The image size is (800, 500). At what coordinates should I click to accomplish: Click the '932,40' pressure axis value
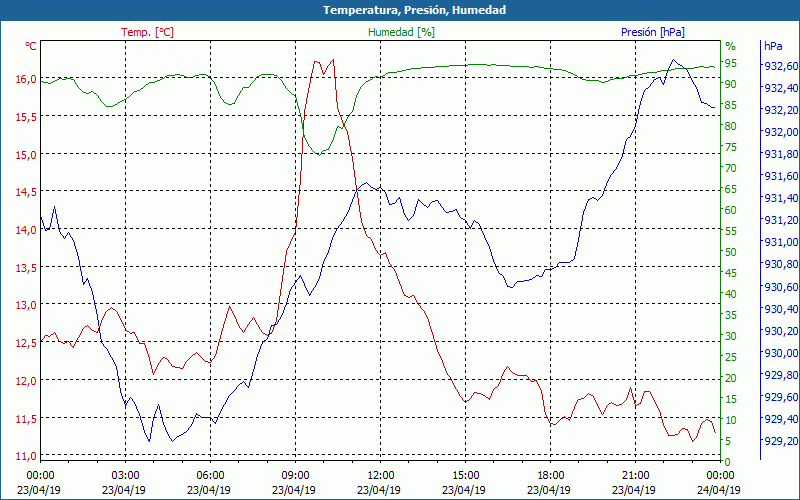(781, 88)
